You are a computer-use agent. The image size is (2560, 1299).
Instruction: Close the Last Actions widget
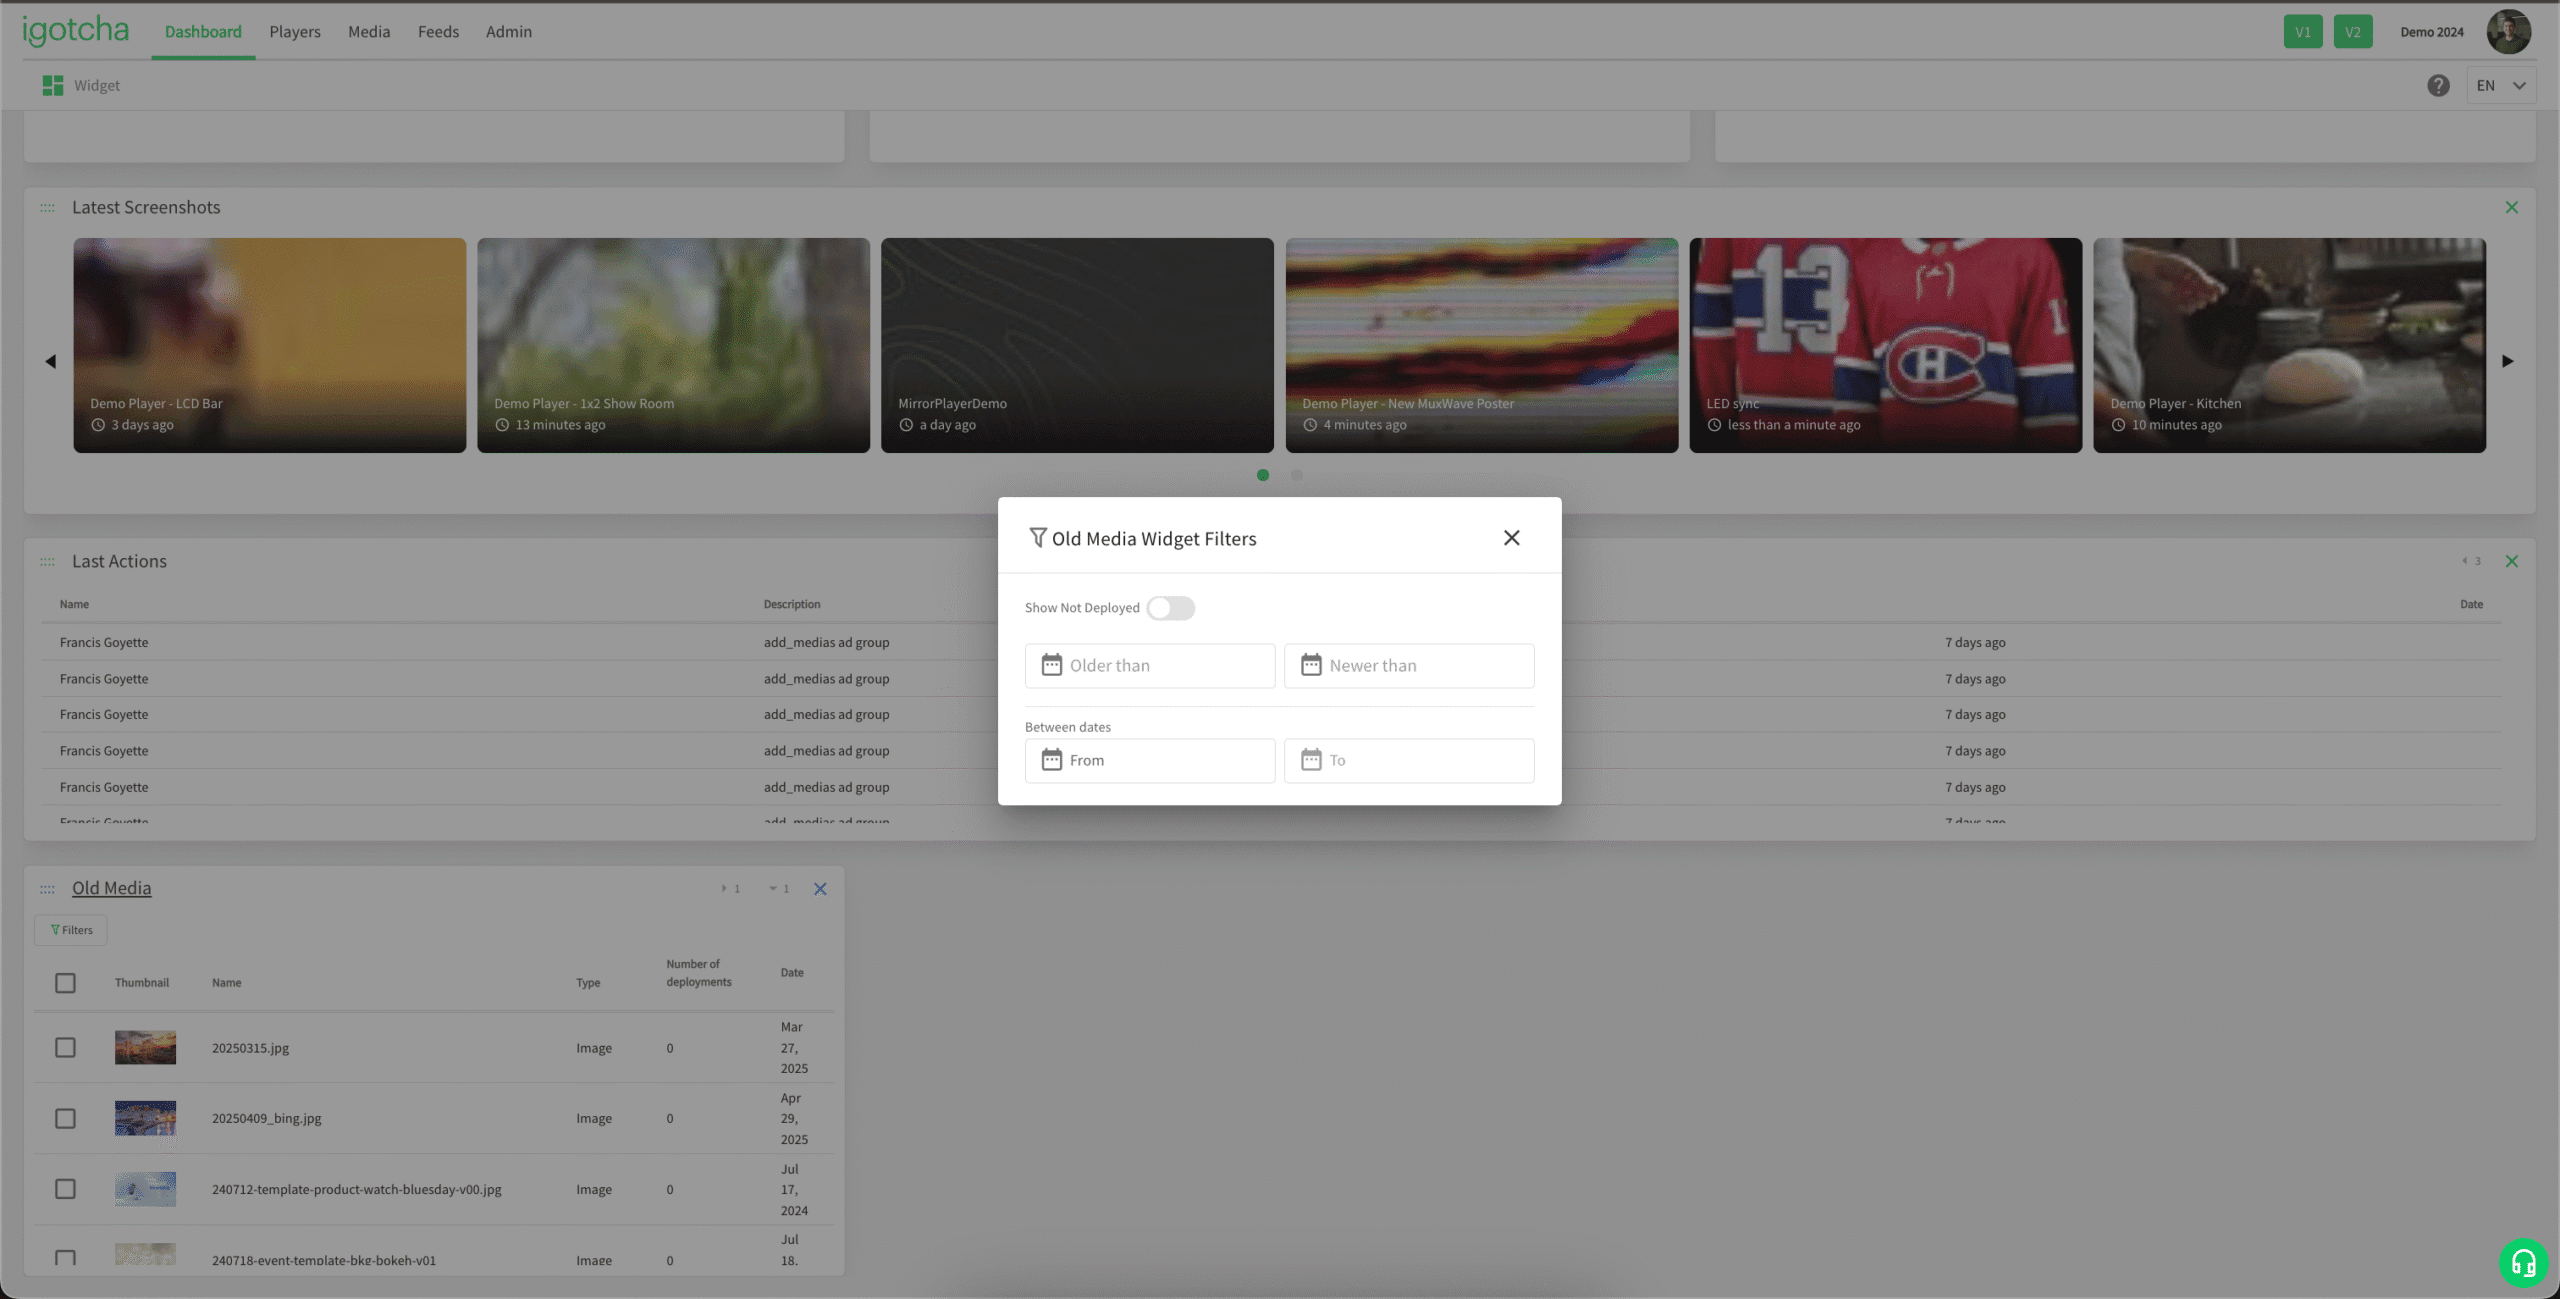[2512, 562]
